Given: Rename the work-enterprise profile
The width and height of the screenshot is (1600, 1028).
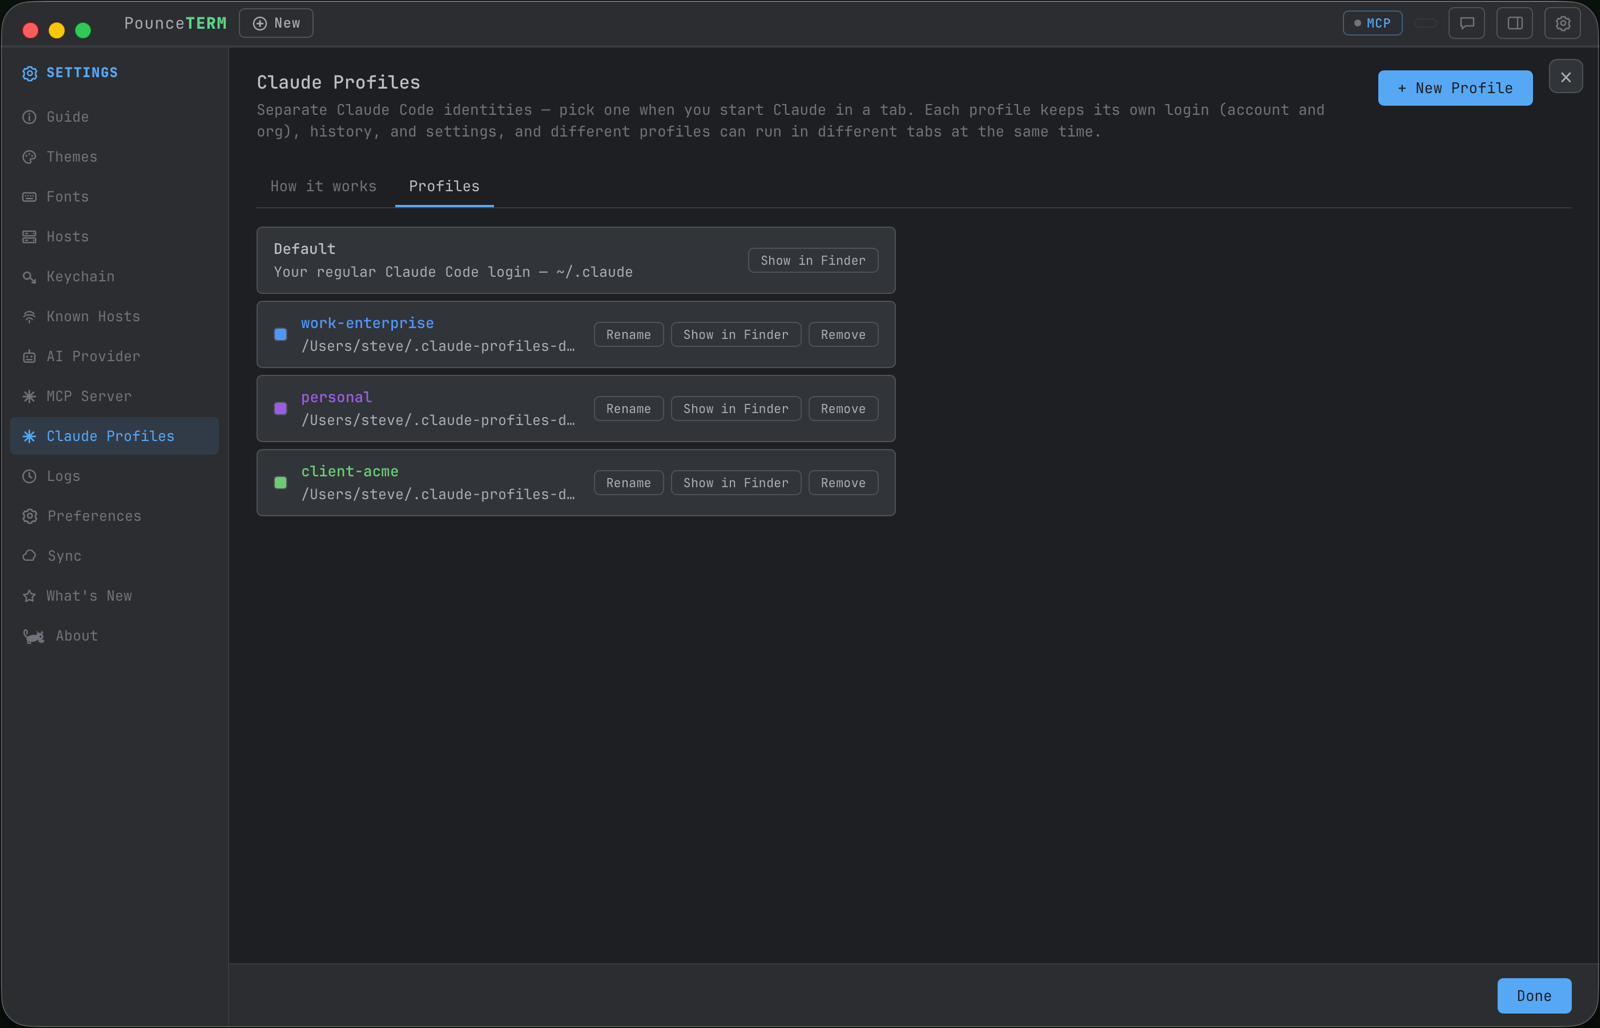Looking at the screenshot, I should 628,335.
